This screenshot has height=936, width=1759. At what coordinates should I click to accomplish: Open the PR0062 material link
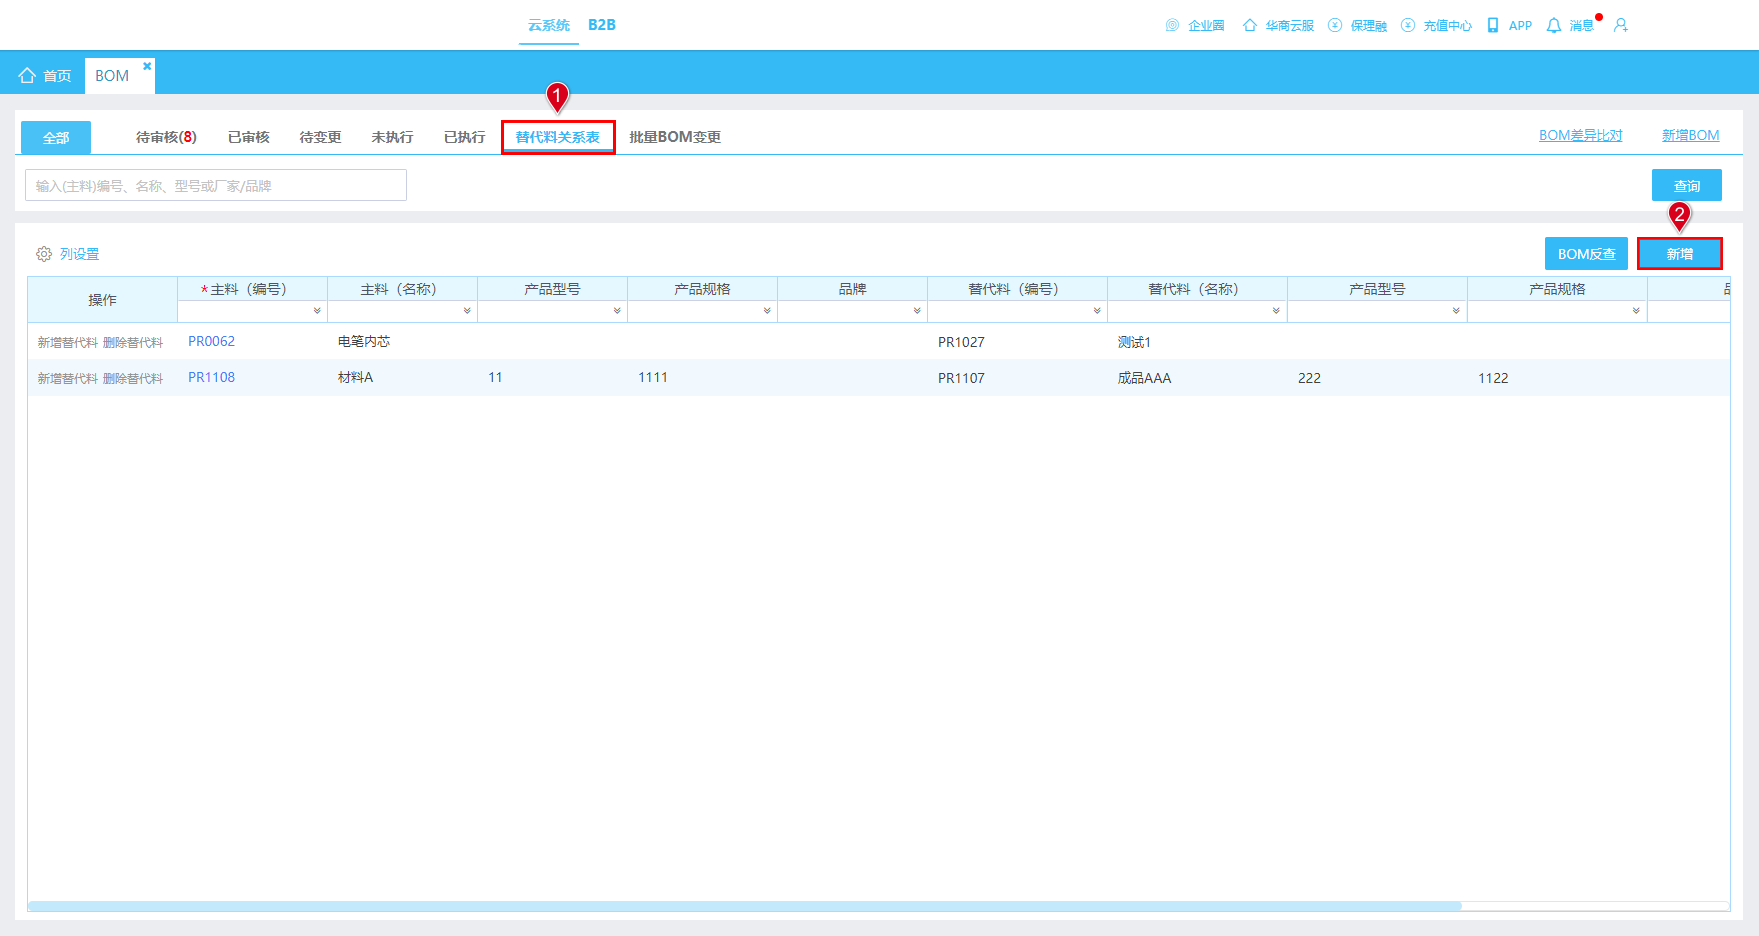pos(212,341)
